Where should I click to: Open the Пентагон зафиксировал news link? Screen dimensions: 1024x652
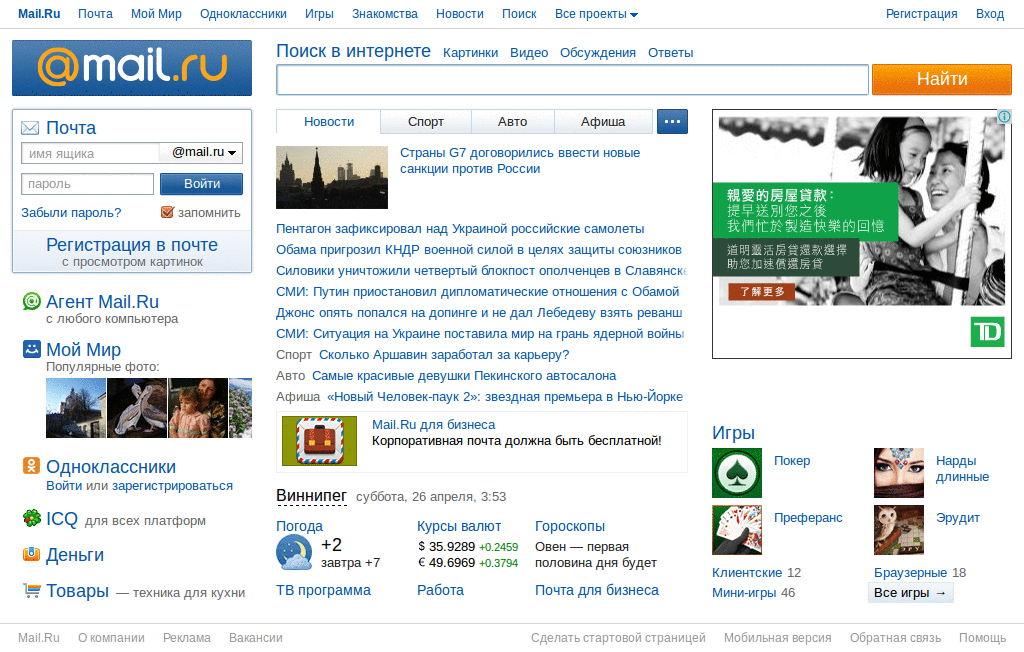pos(460,229)
